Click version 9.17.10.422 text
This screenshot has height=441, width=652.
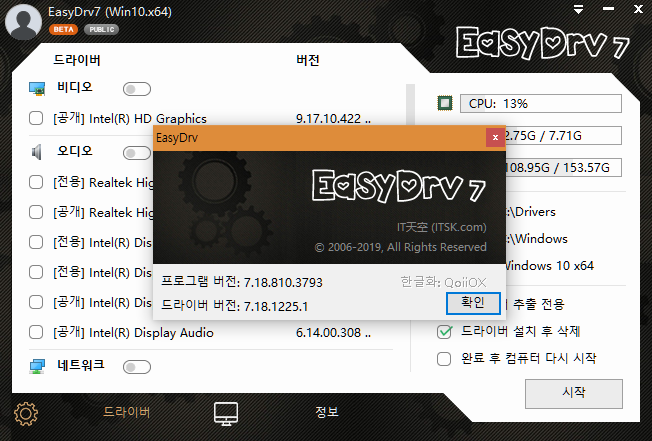point(333,118)
